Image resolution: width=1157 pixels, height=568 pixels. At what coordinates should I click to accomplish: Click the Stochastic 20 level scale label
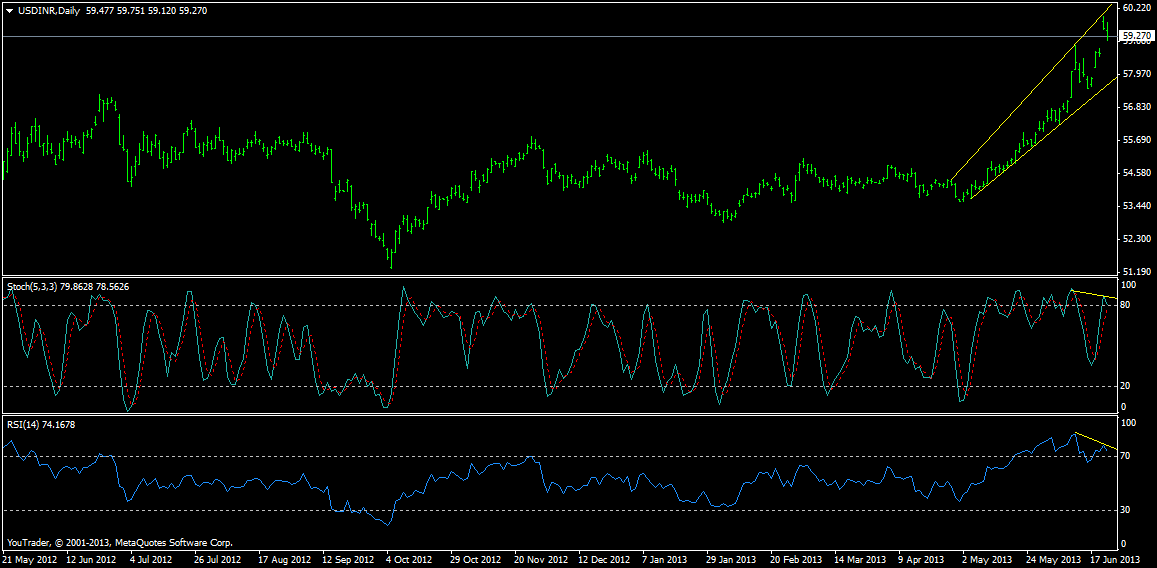[1126, 386]
